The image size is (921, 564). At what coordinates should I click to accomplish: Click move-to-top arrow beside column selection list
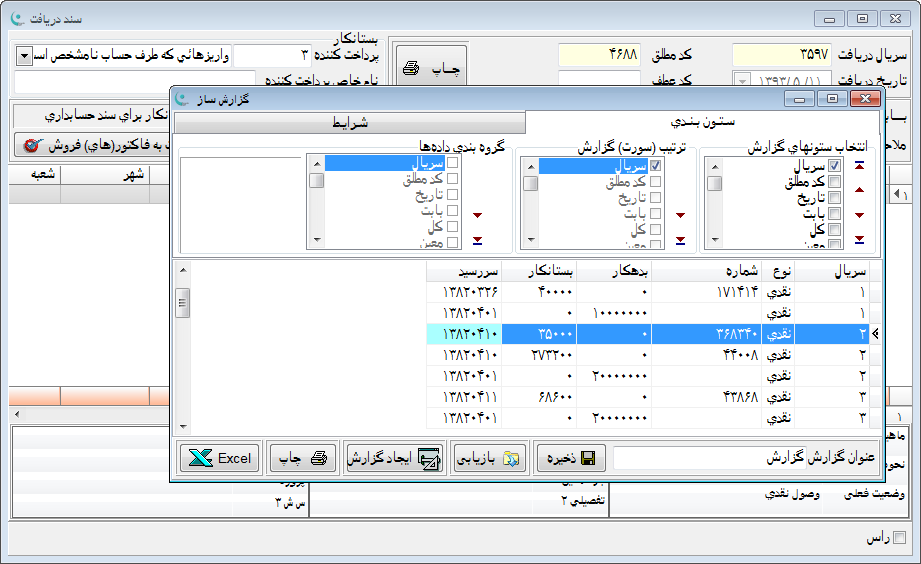point(859,168)
